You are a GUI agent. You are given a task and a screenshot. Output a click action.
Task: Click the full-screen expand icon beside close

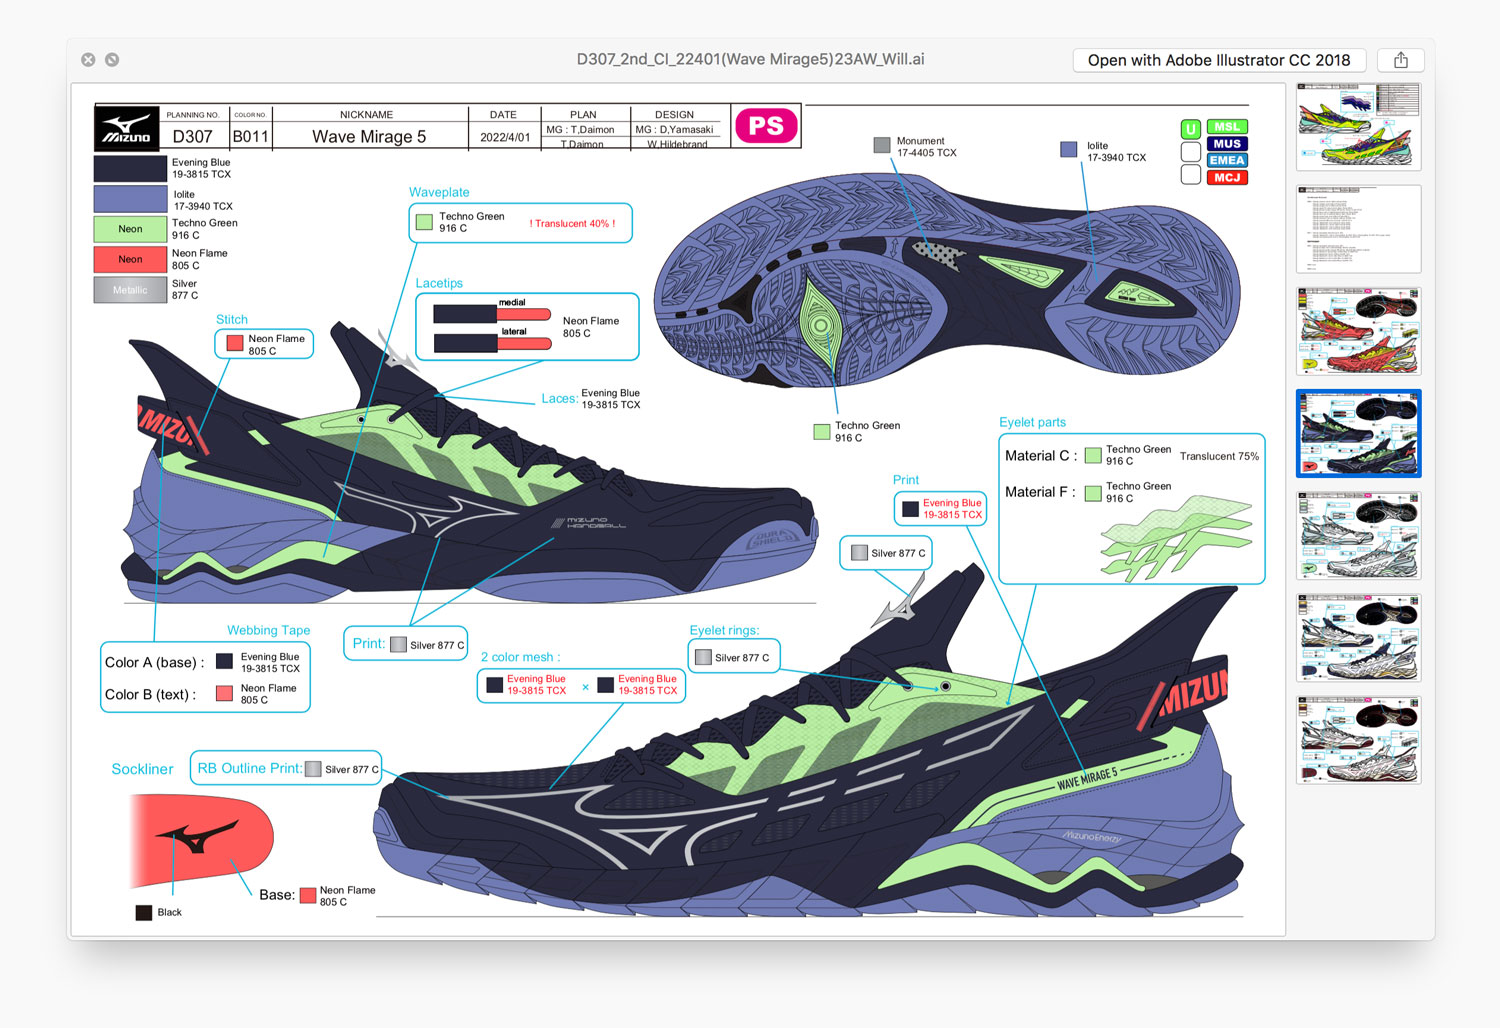click(112, 60)
